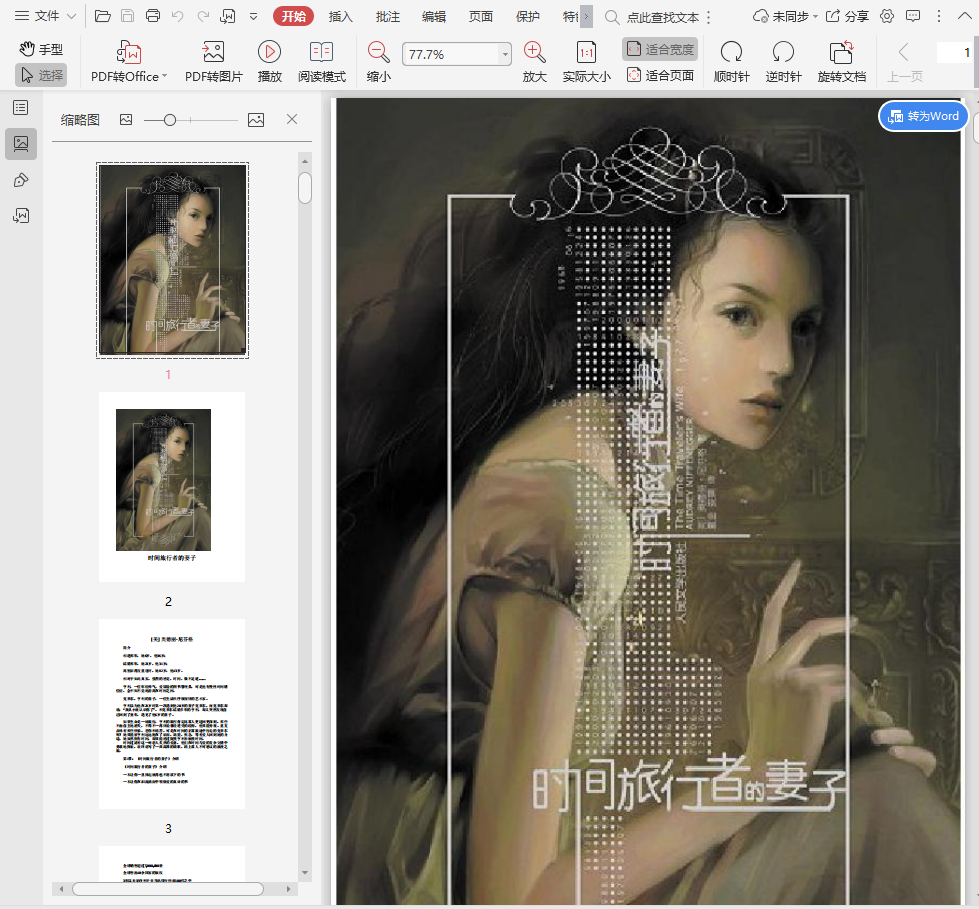Click the 播放 play icon

pos(269,52)
